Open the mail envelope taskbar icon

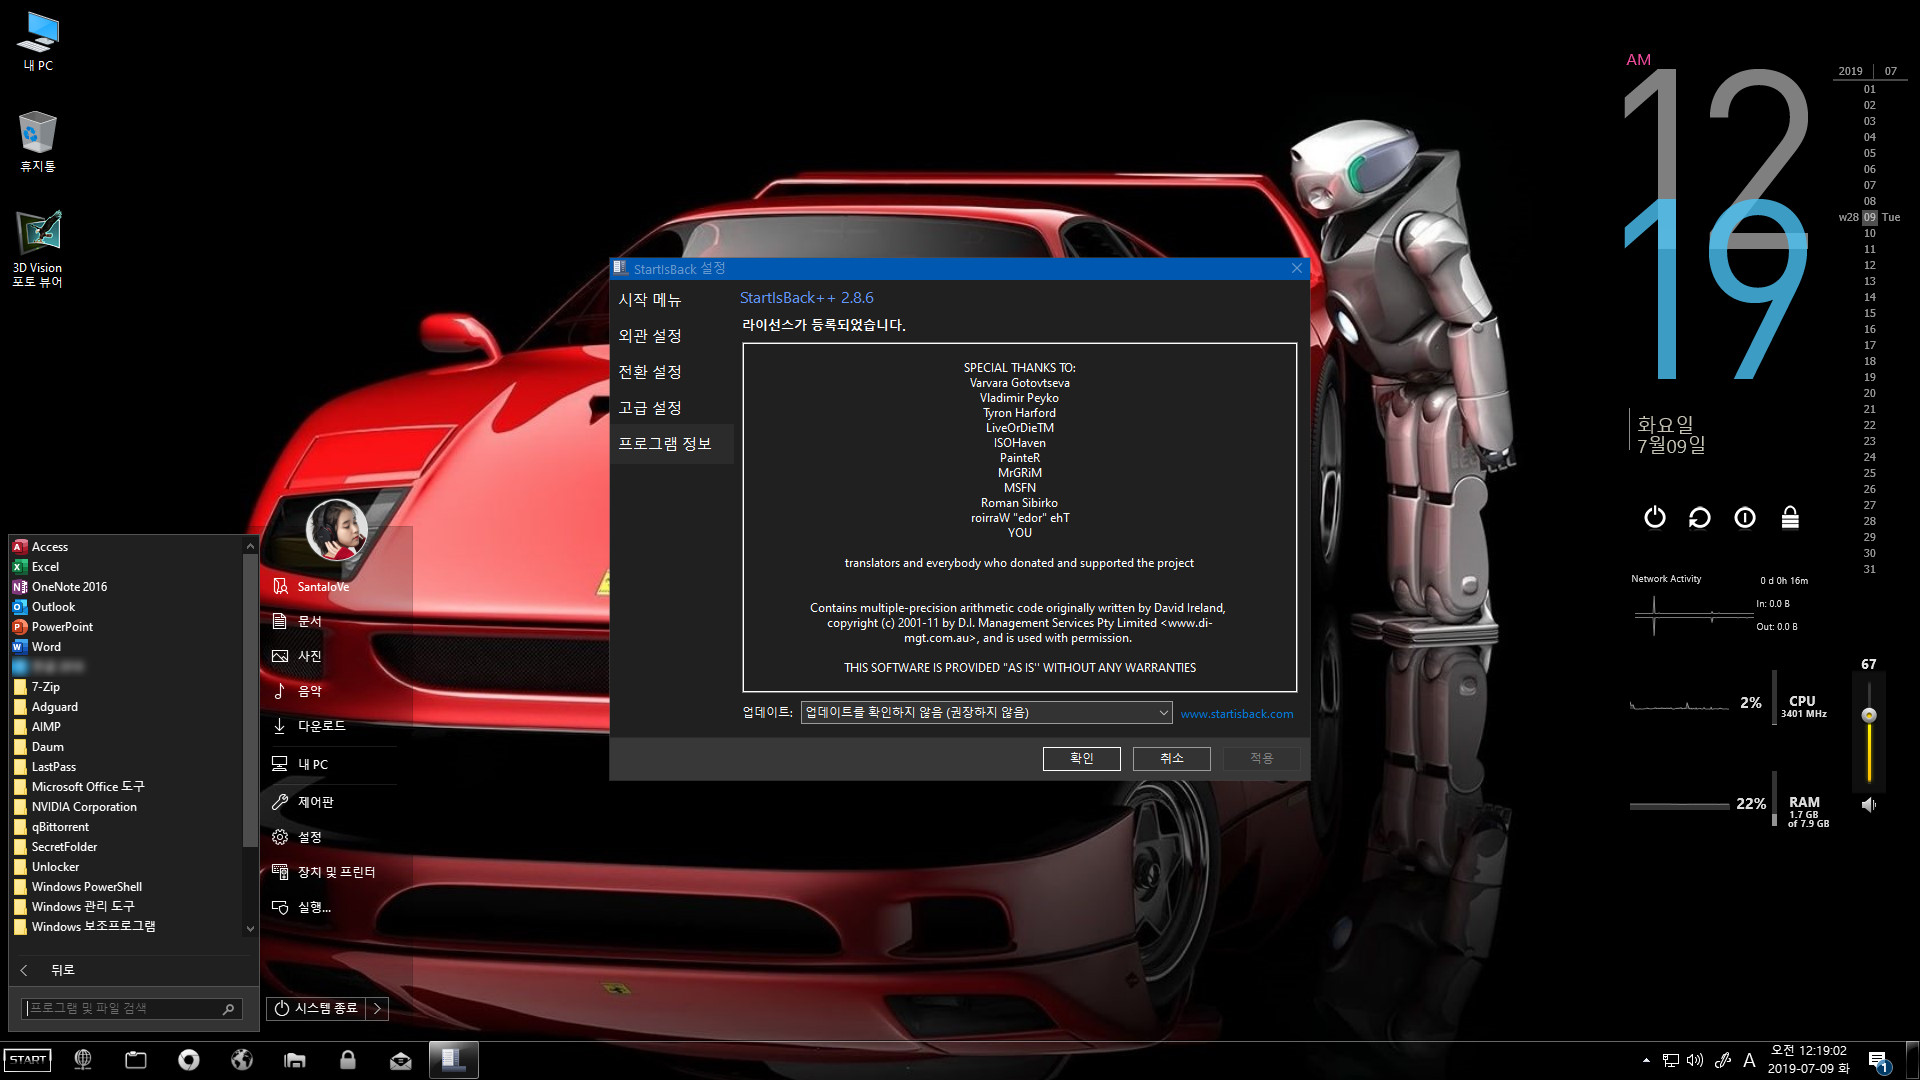click(401, 1060)
